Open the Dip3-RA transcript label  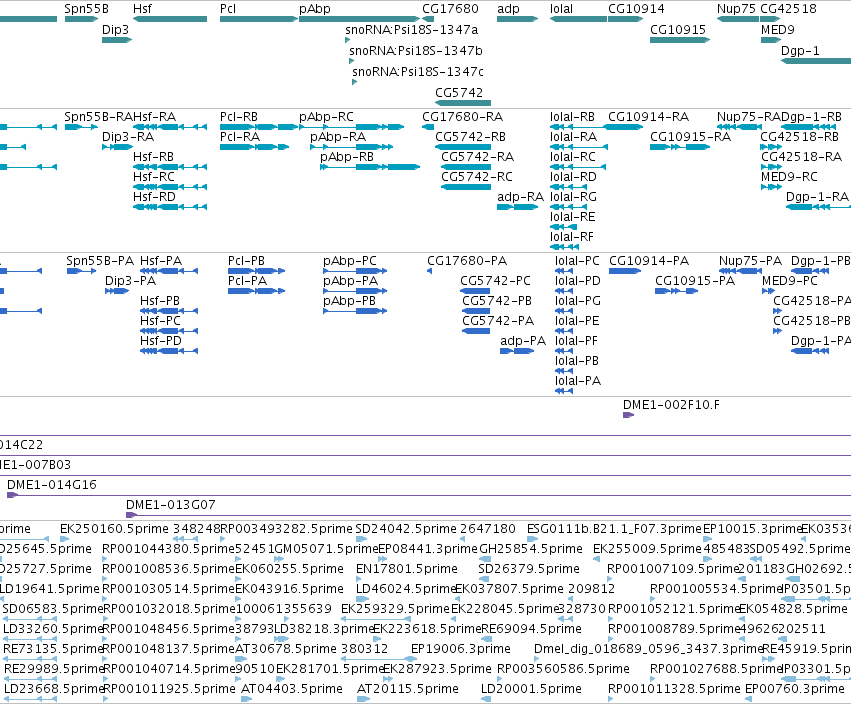(x=128, y=137)
